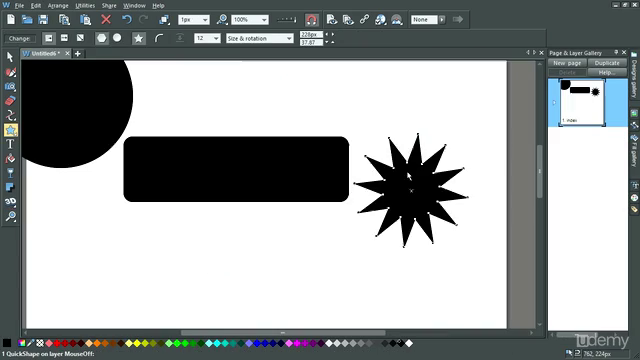Select the Text tool

click(x=10, y=144)
